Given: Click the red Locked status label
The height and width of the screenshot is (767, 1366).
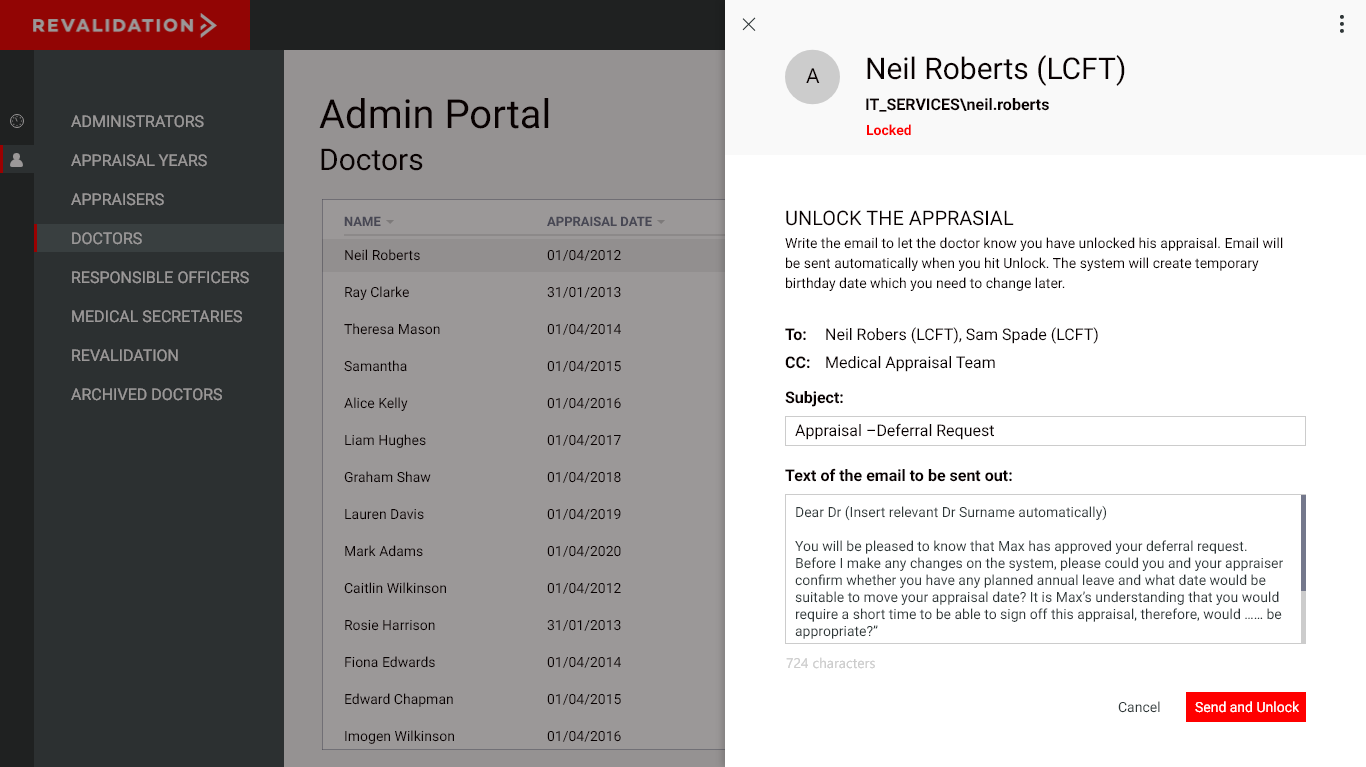Looking at the screenshot, I should pyautogui.click(x=888, y=130).
